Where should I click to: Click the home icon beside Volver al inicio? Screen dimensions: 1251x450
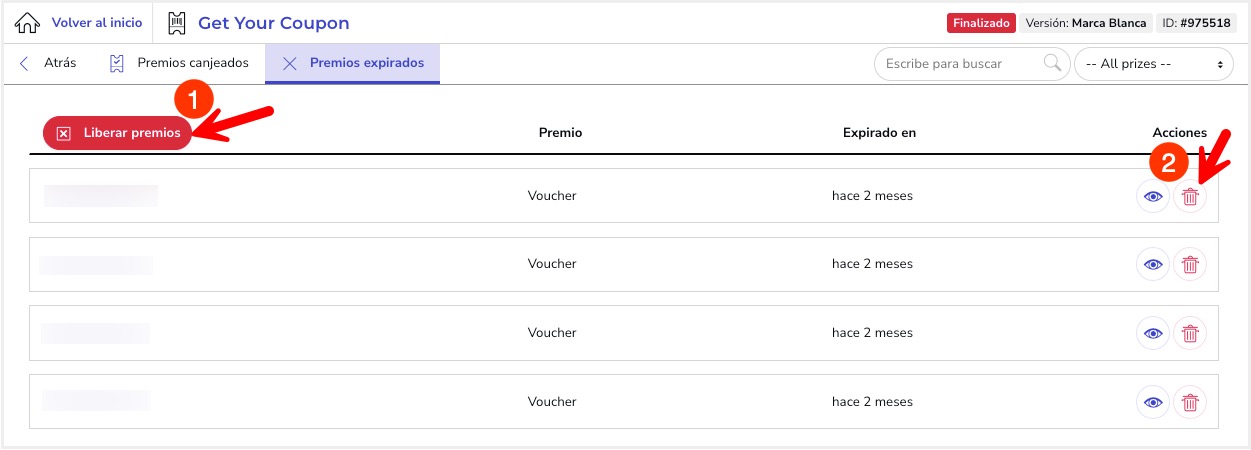pos(28,22)
